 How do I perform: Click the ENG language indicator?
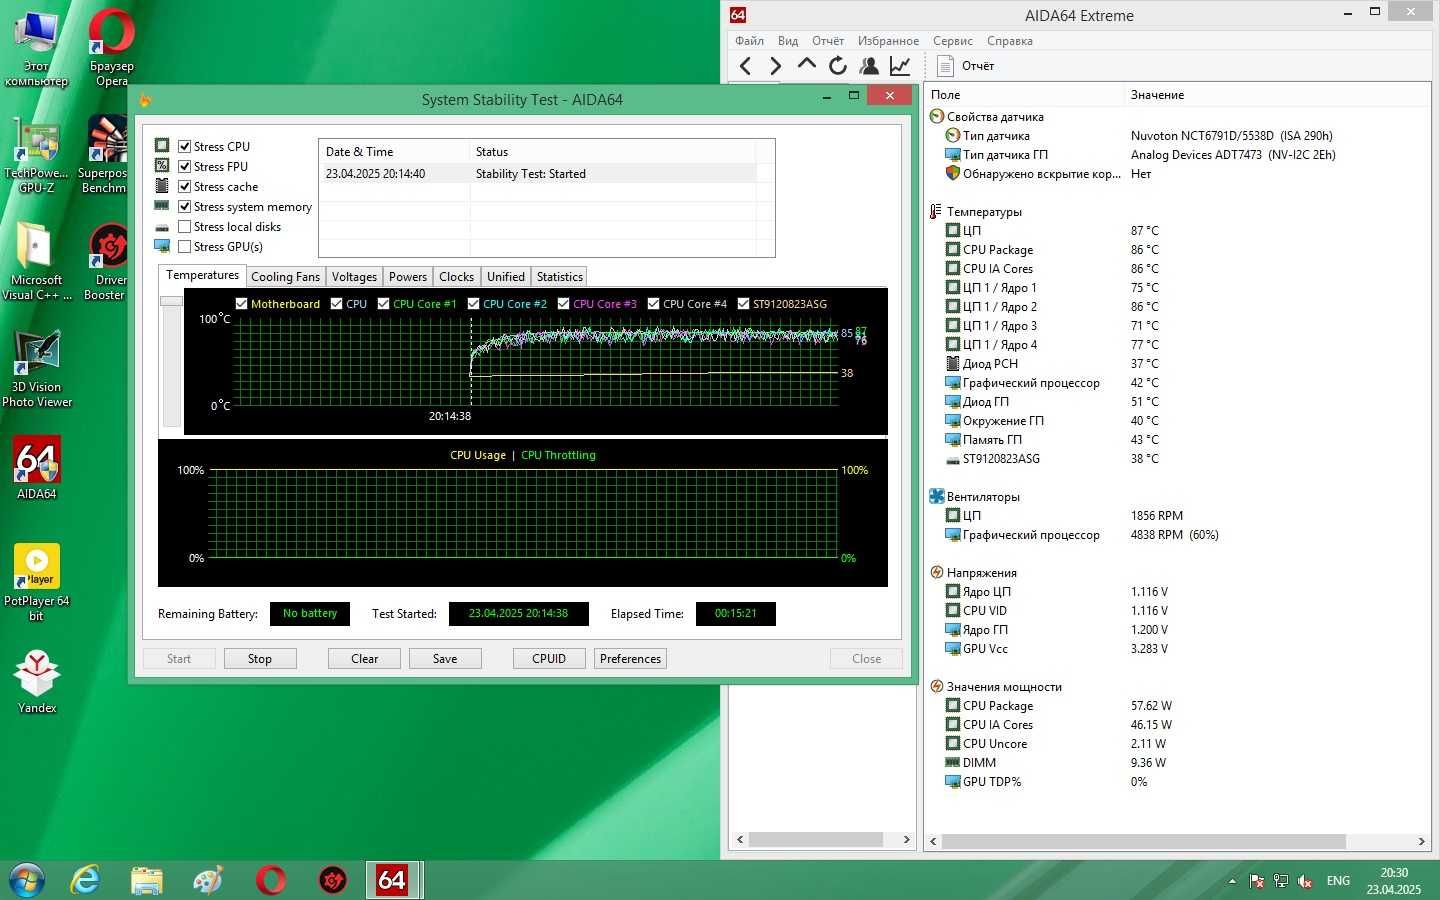pos(1338,881)
